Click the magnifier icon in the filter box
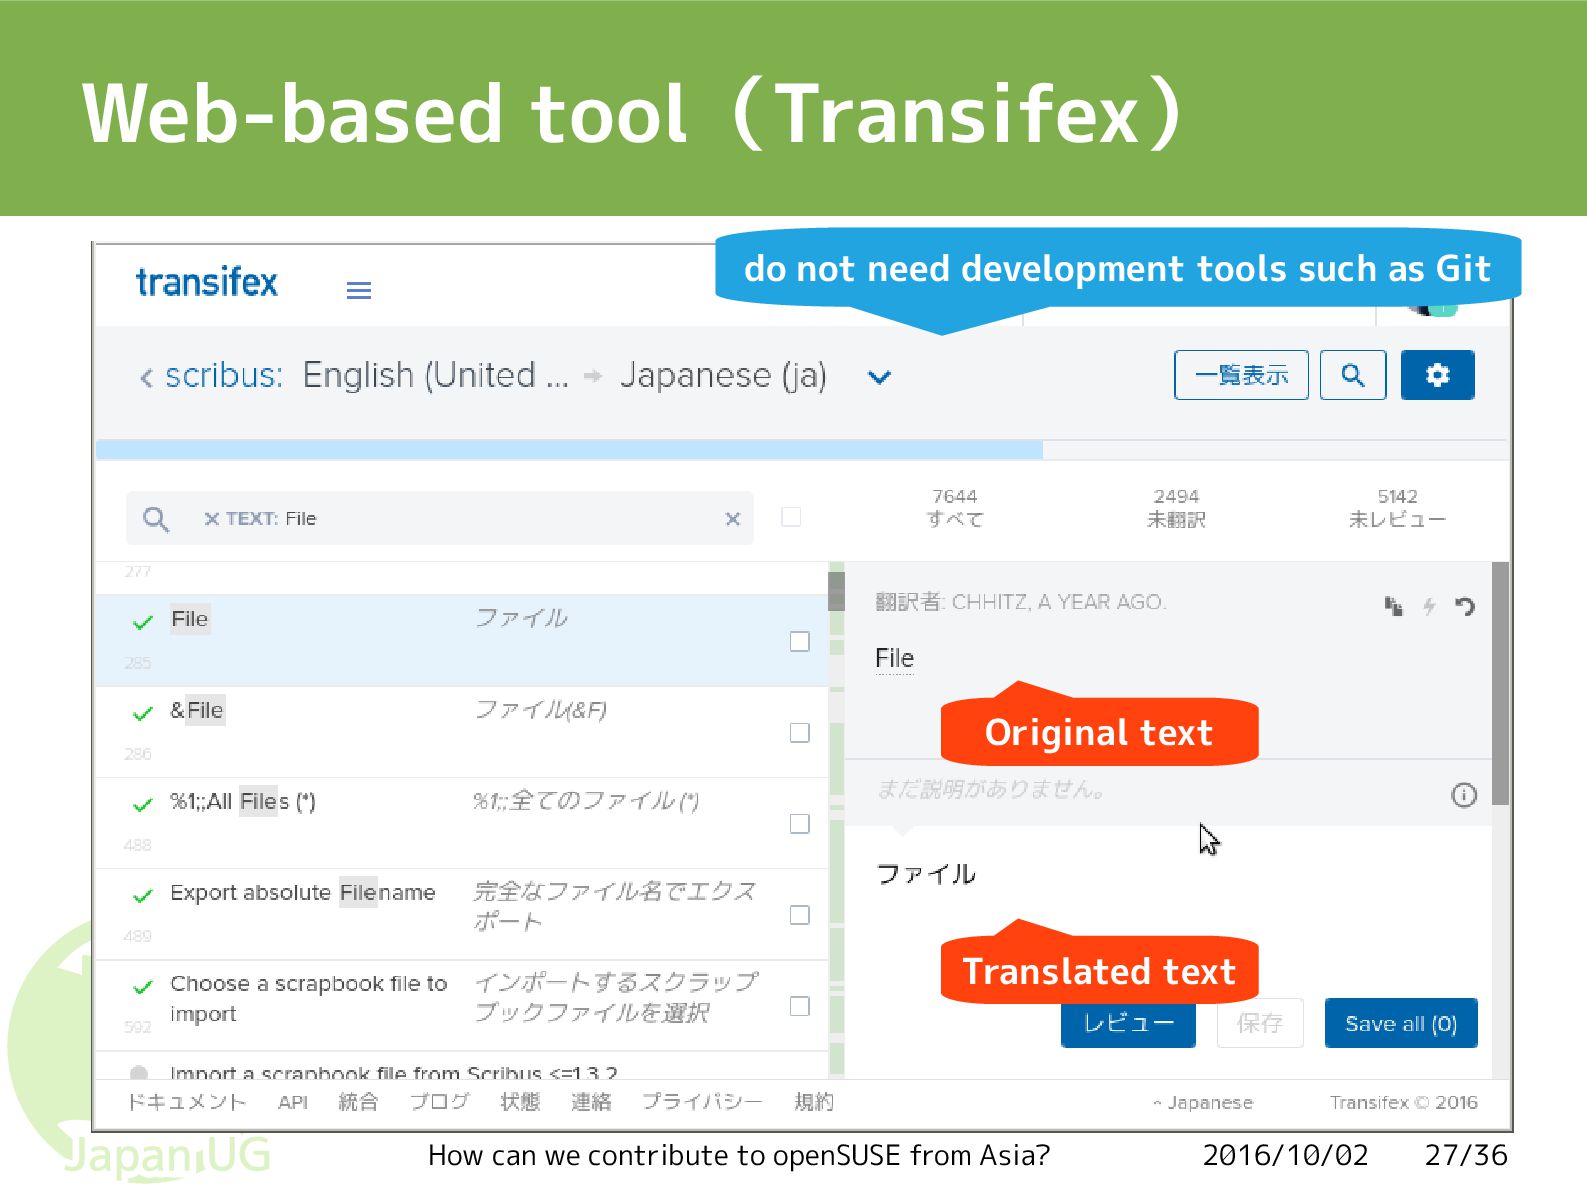Image resolution: width=1587 pixels, height=1191 pixels. pos(156,518)
